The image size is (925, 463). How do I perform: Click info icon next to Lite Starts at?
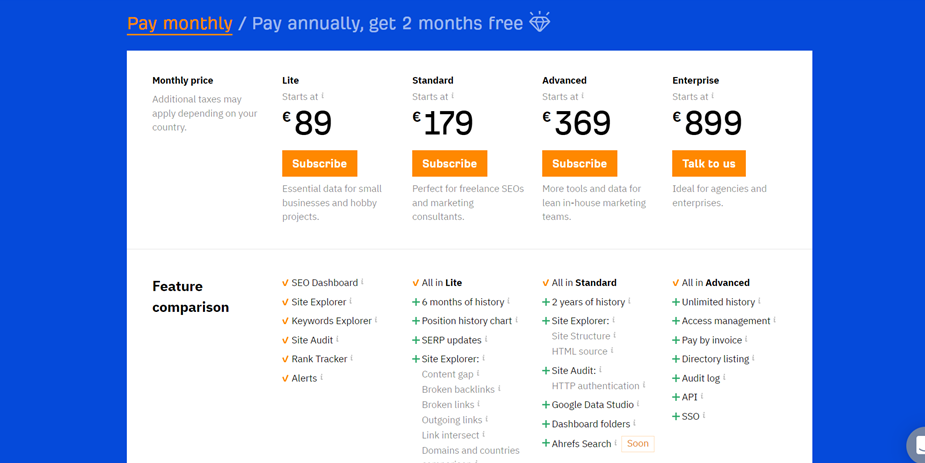coord(323,96)
